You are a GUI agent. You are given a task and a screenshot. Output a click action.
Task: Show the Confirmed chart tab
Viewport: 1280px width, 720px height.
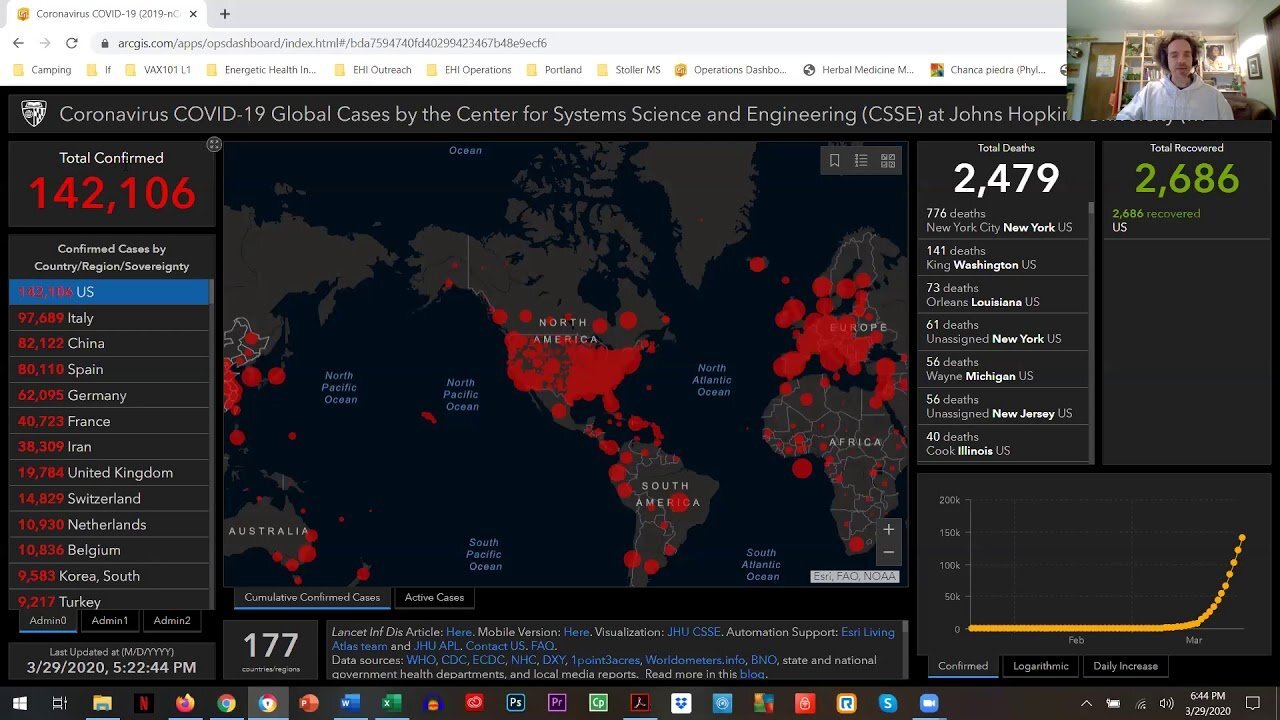(x=963, y=666)
